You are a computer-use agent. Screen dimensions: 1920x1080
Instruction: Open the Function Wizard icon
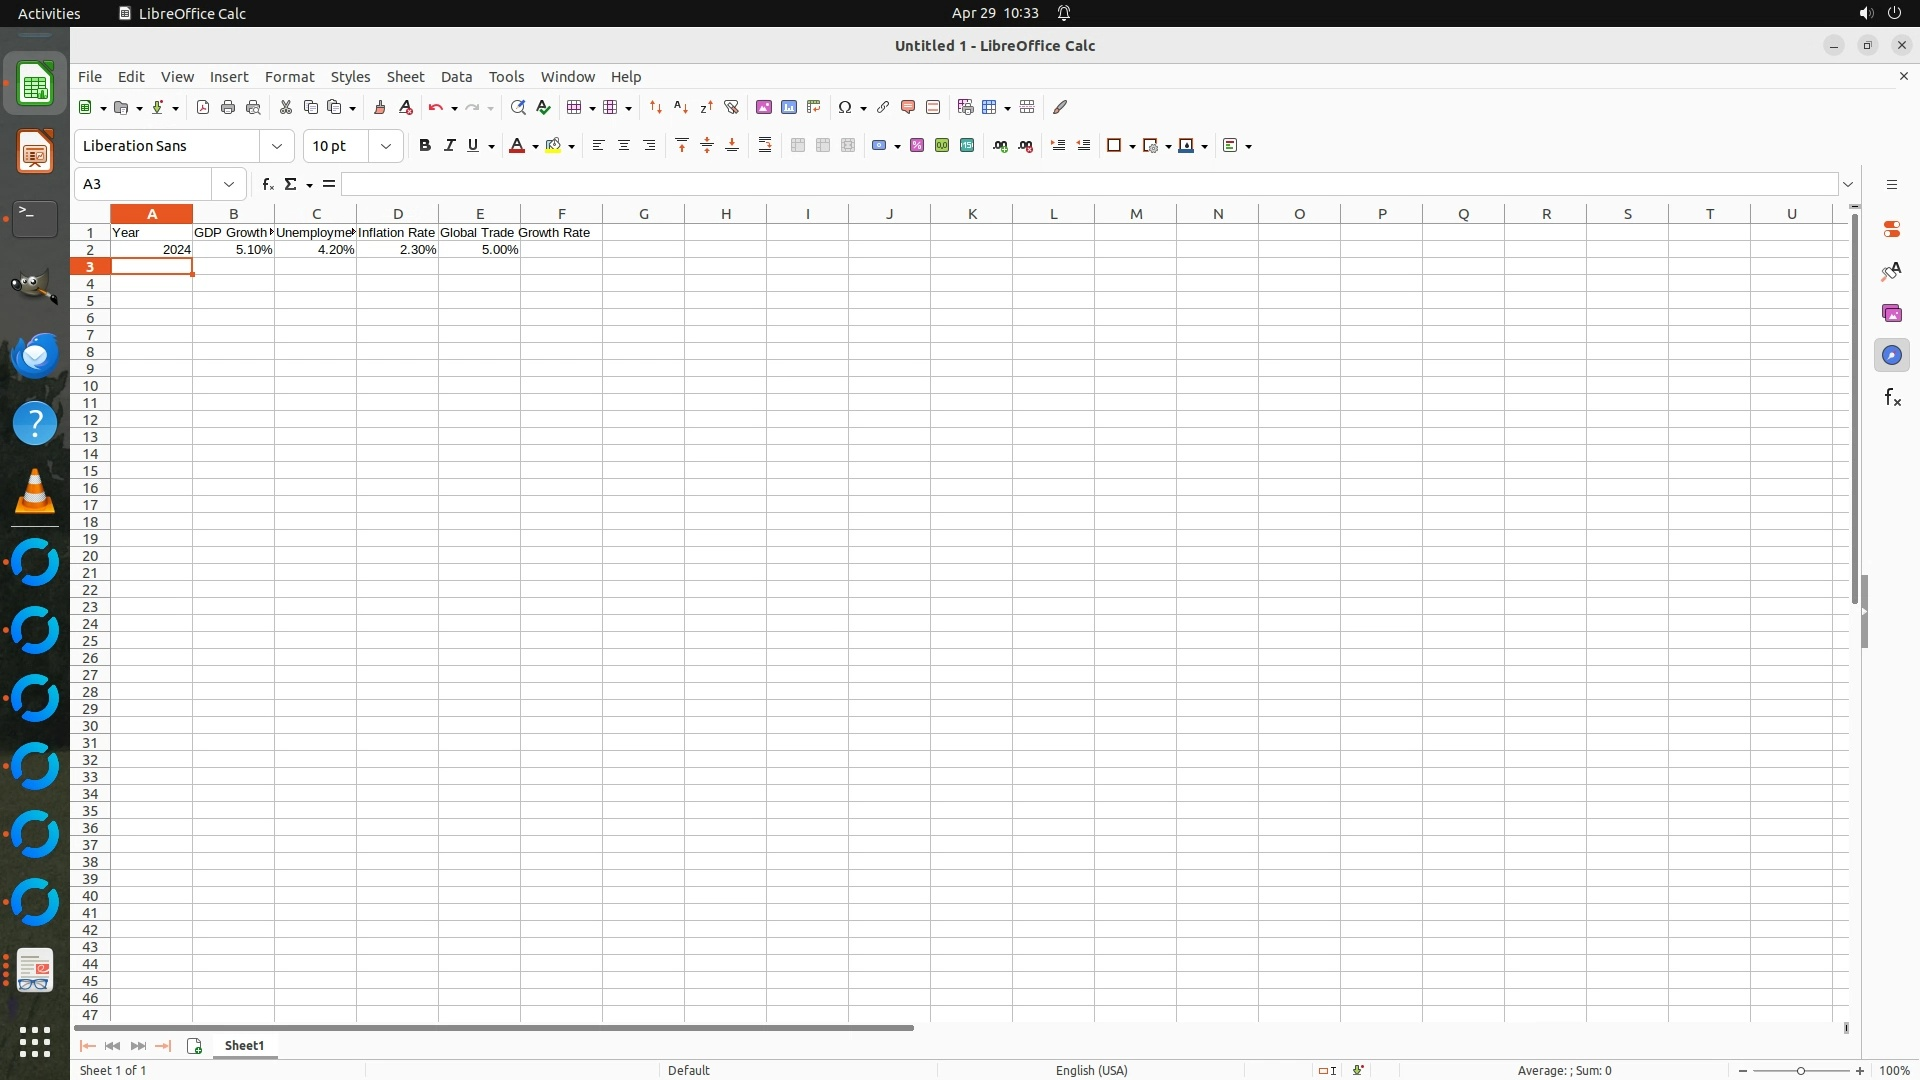[x=267, y=184]
